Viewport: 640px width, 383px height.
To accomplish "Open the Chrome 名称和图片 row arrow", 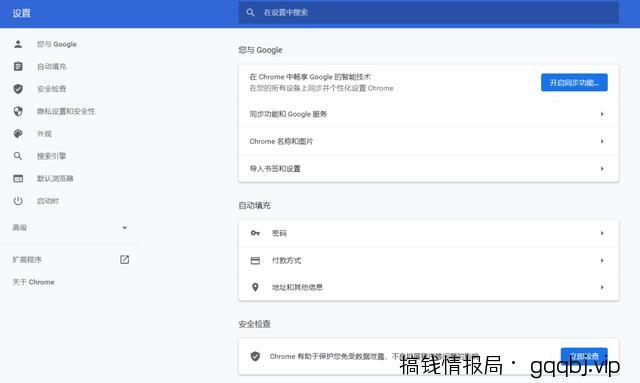I will coord(602,141).
